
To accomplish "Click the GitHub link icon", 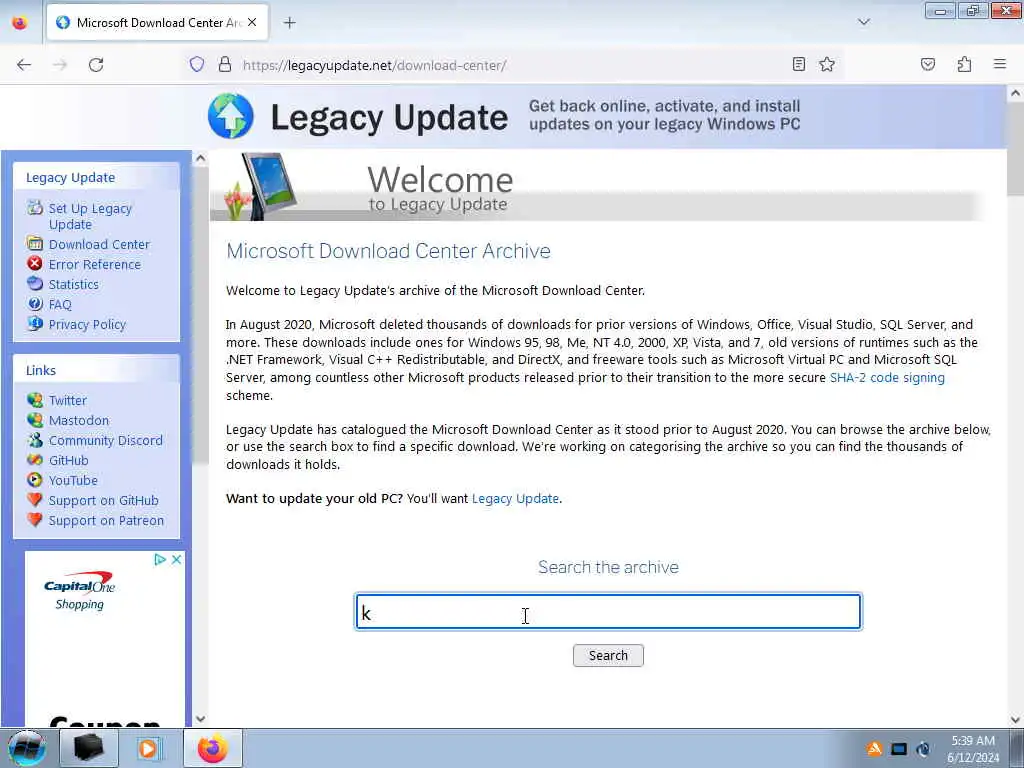I will coord(35,460).
